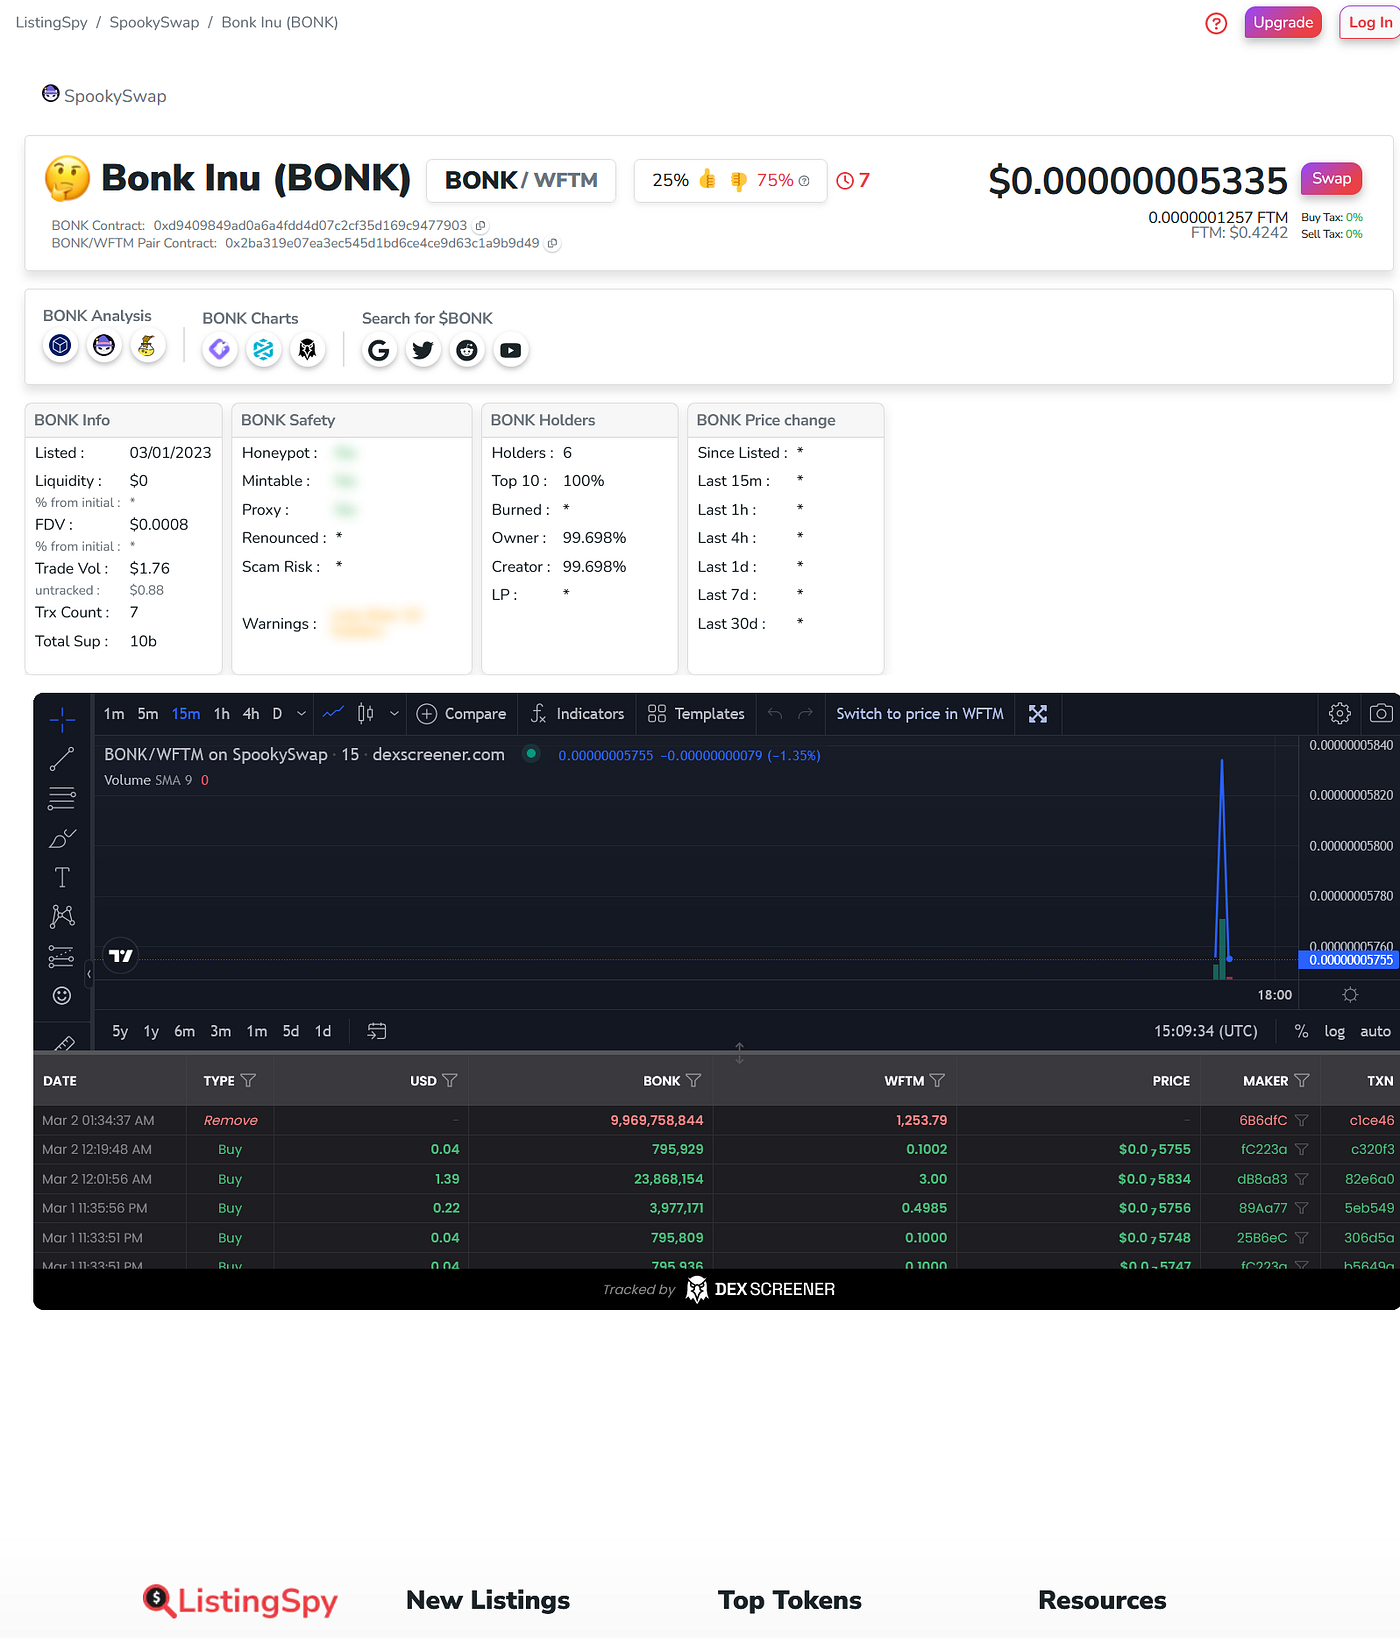Vote thumbs down for BONK
Image resolution: width=1400 pixels, height=1638 pixels.
[x=739, y=181]
